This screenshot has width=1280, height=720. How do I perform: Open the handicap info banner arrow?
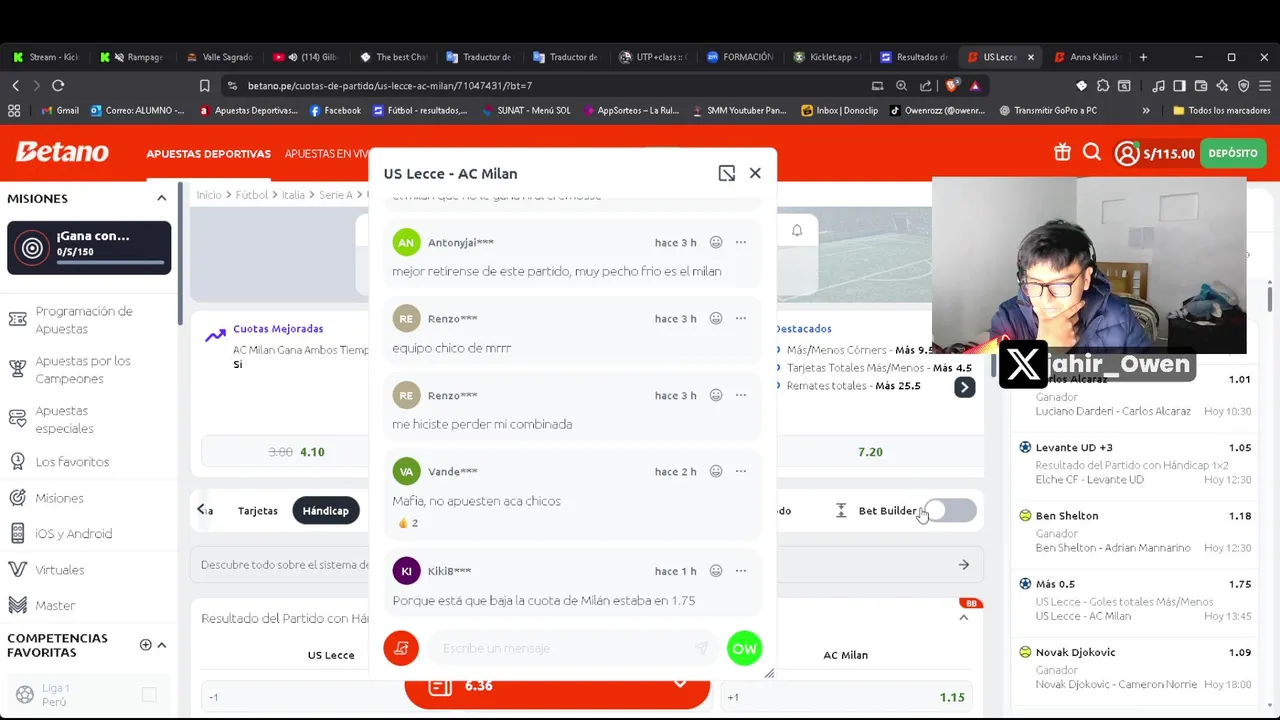click(x=964, y=565)
